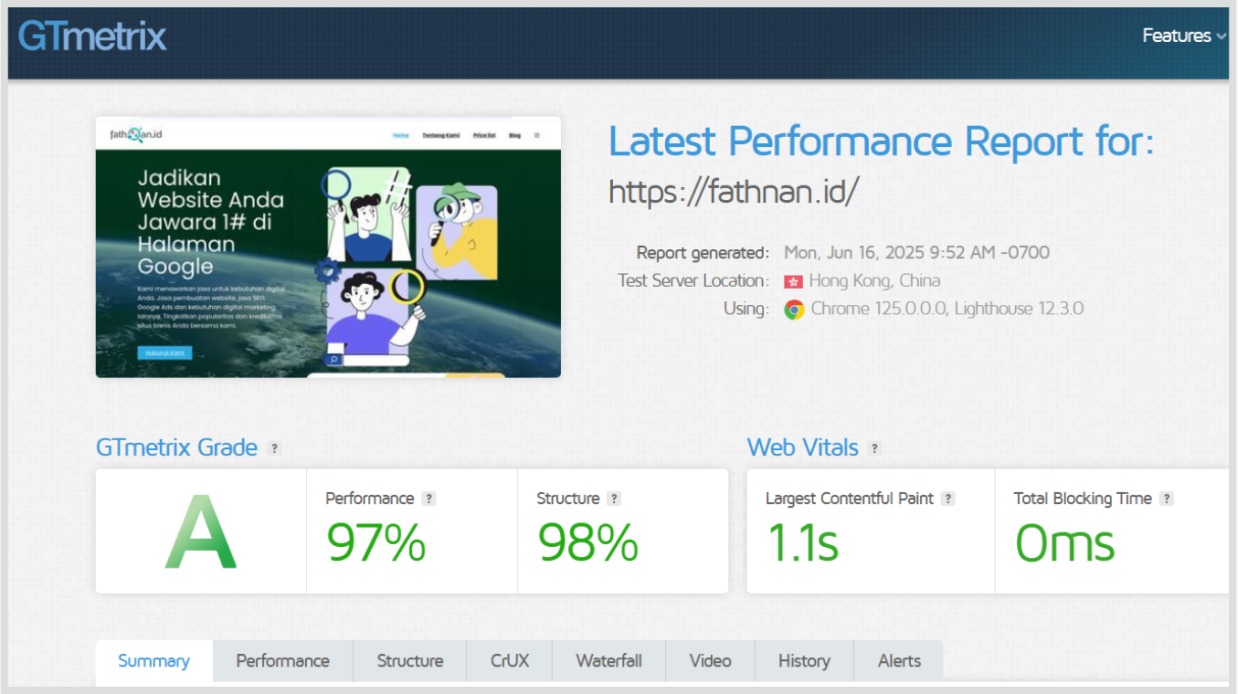Open the Features dropdown menu

1185,36
